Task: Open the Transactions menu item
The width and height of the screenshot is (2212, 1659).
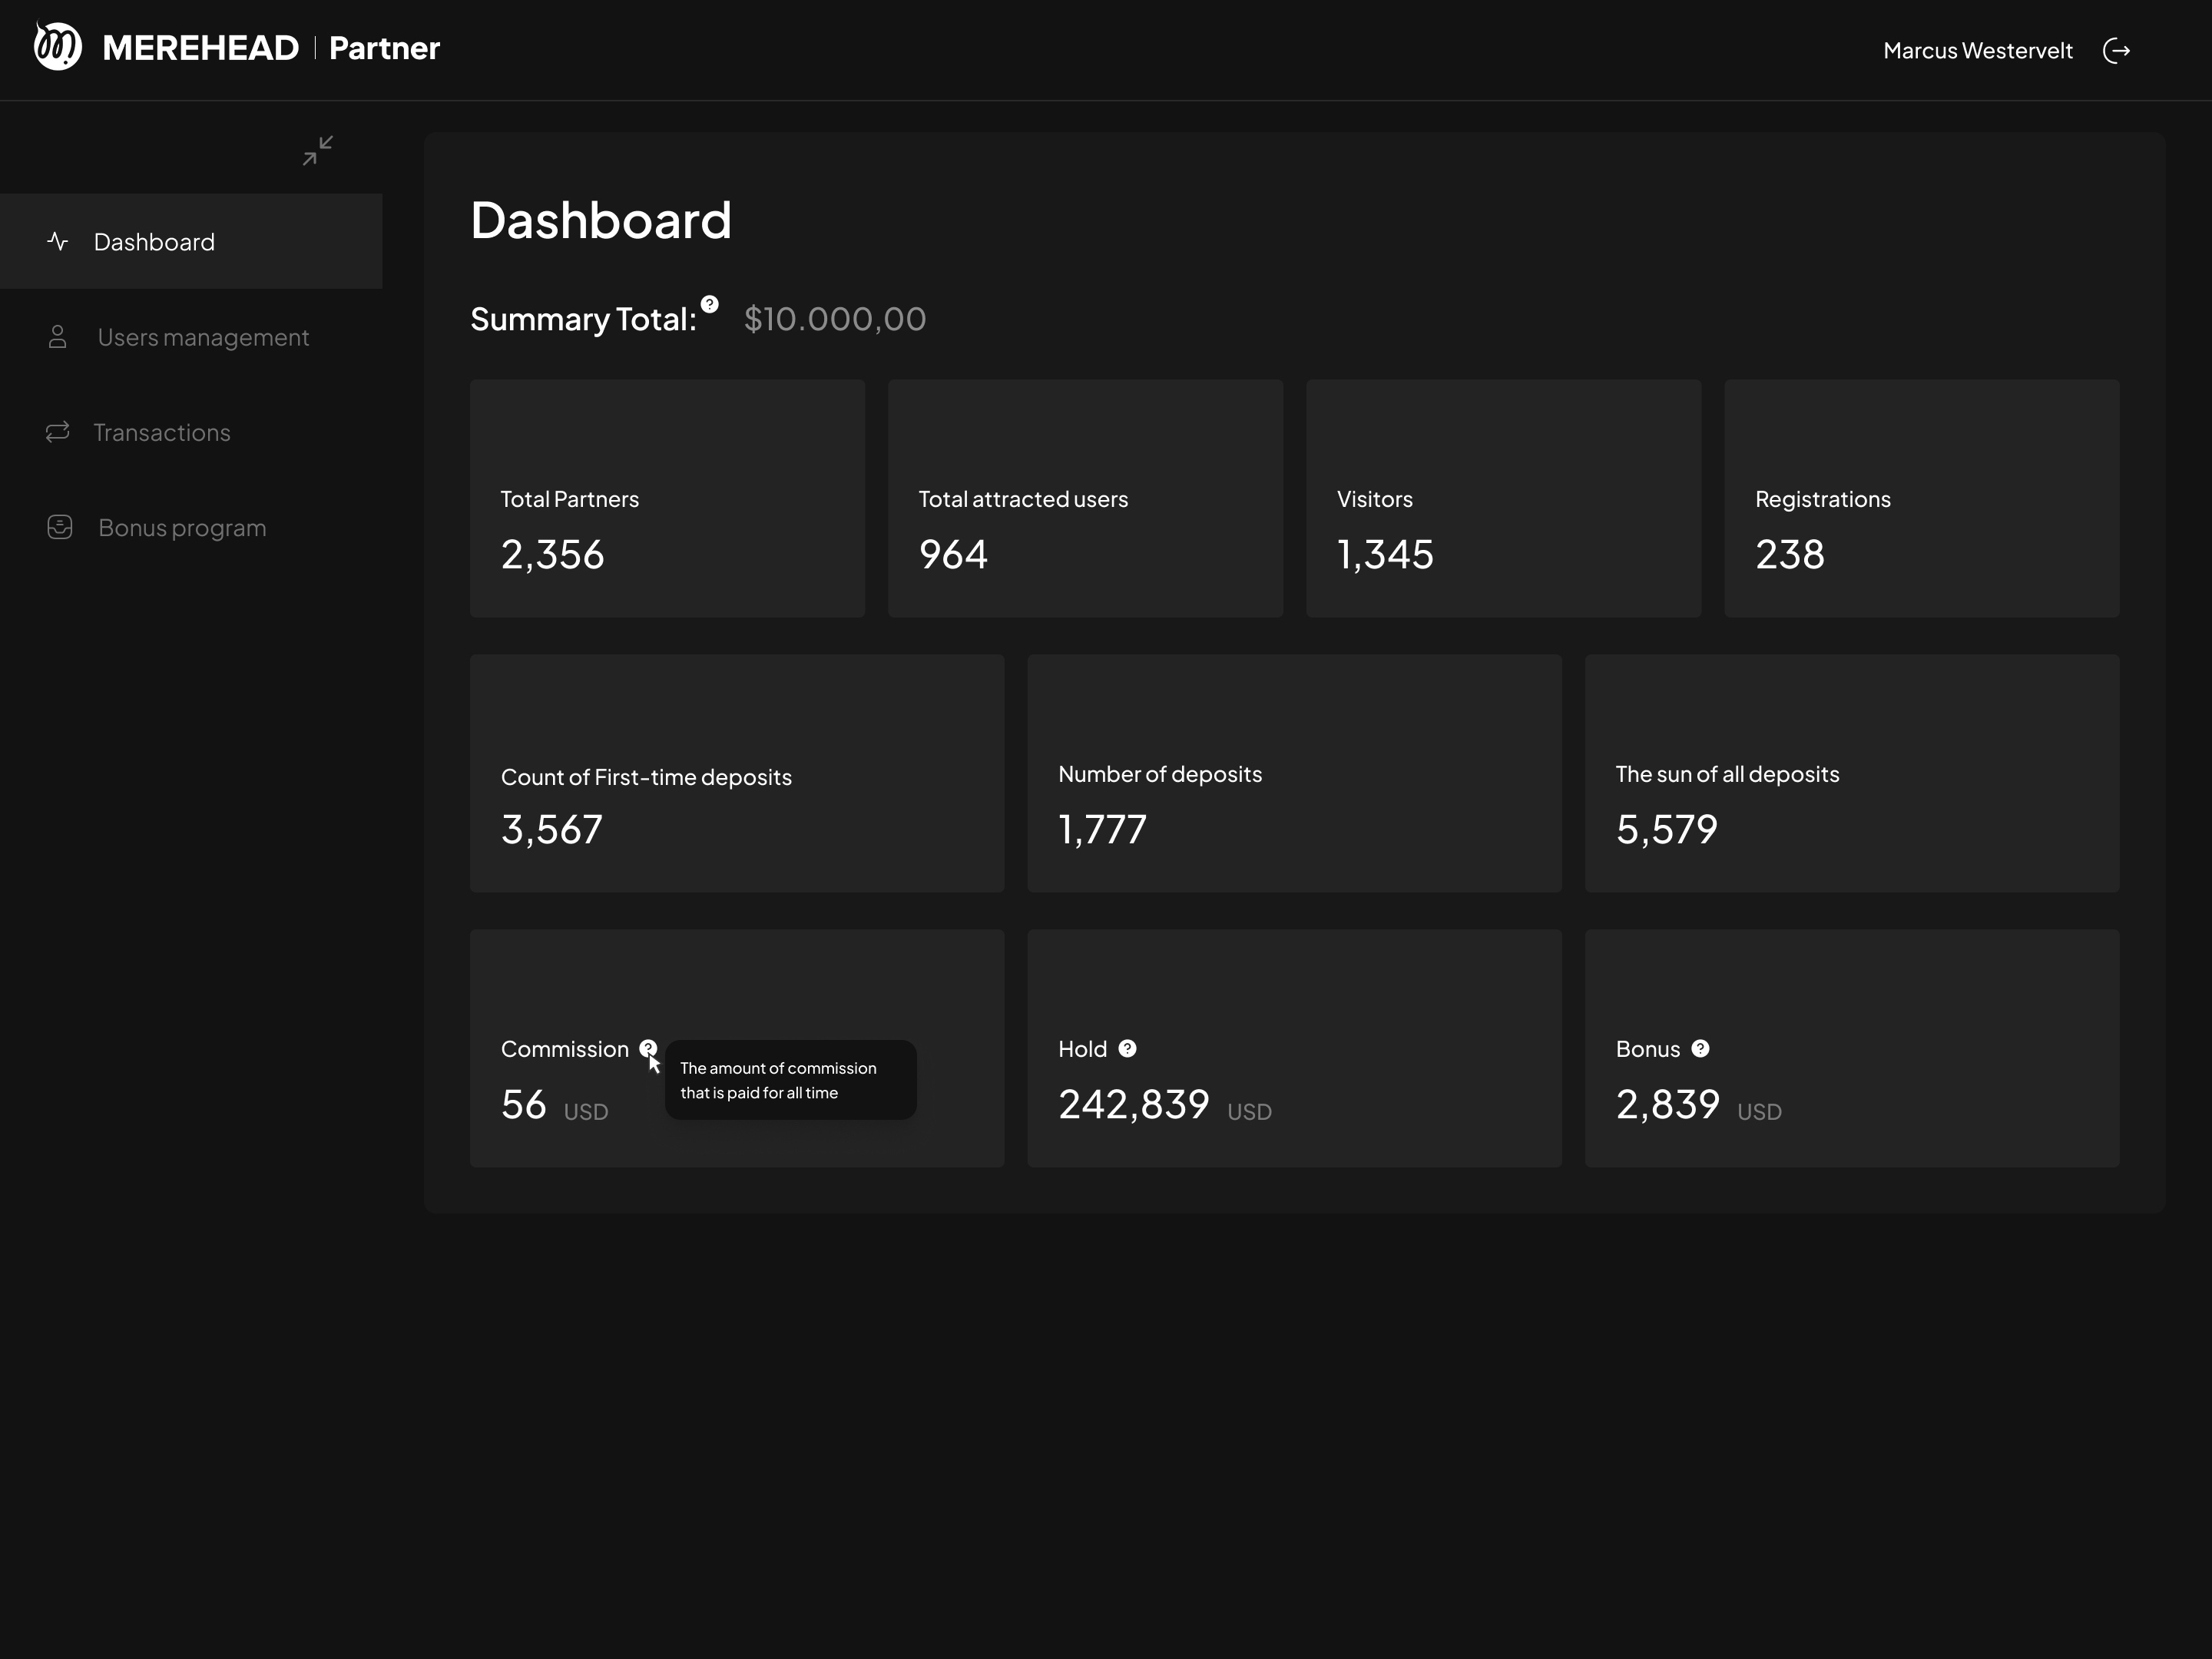Action: pos(162,432)
